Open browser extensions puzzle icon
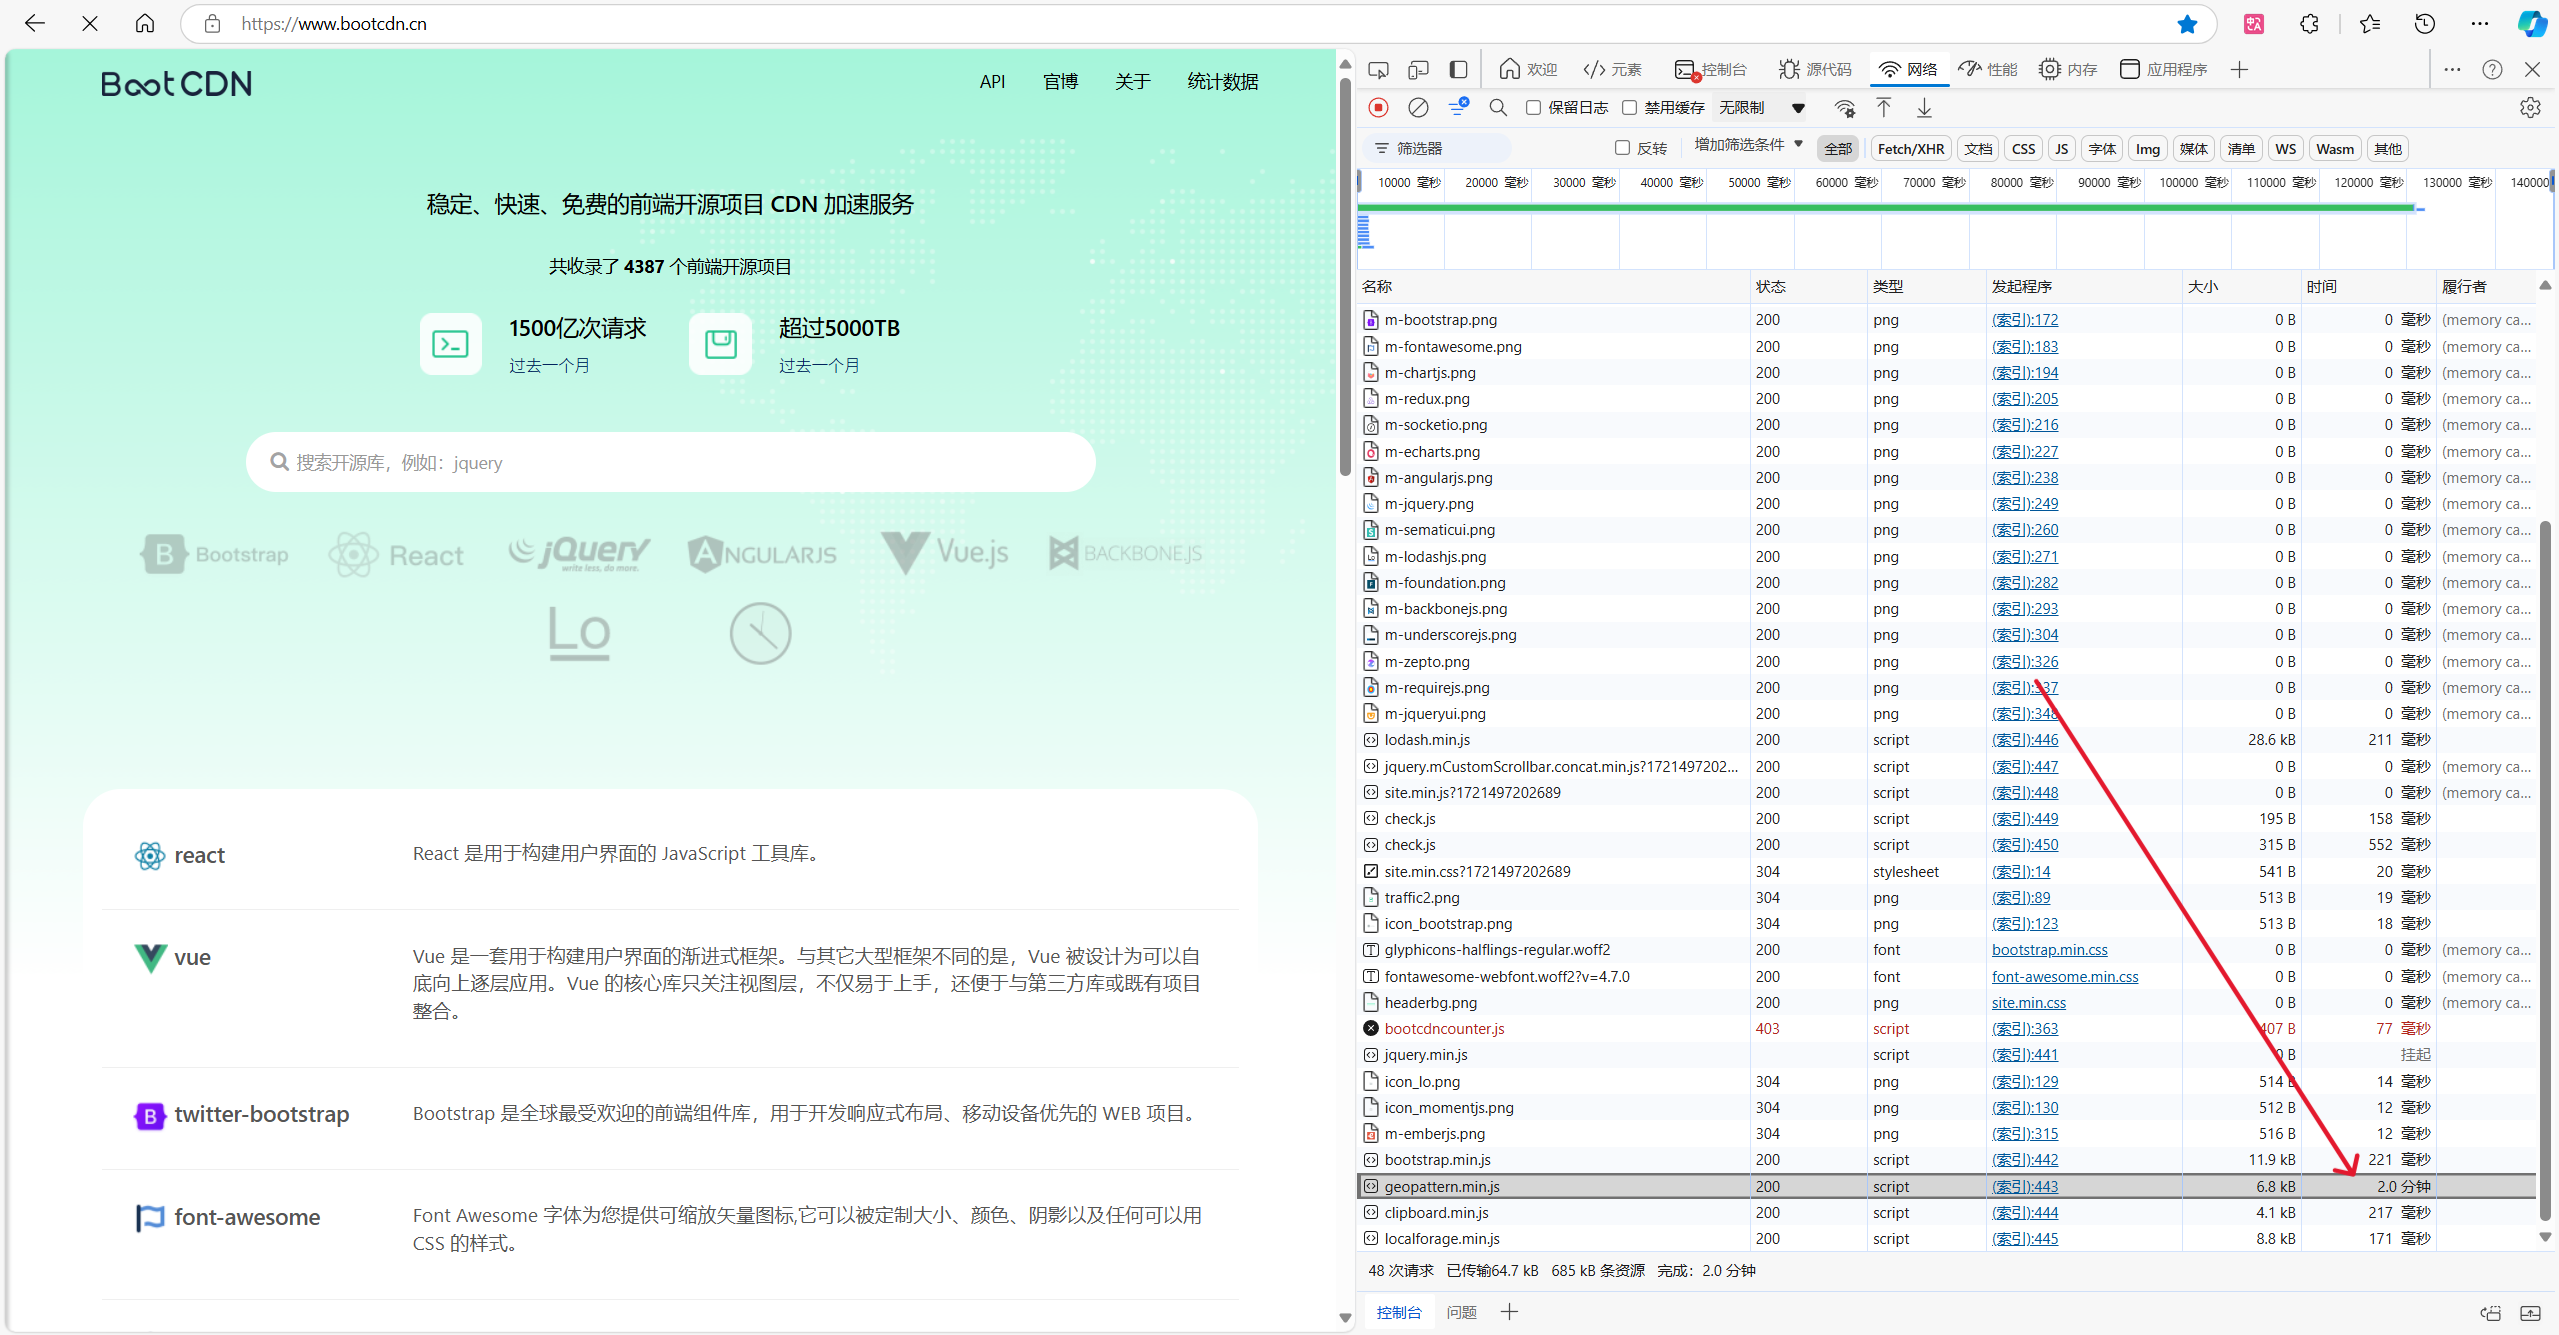This screenshot has height=1335, width=2559. [x=2309, y=24]
